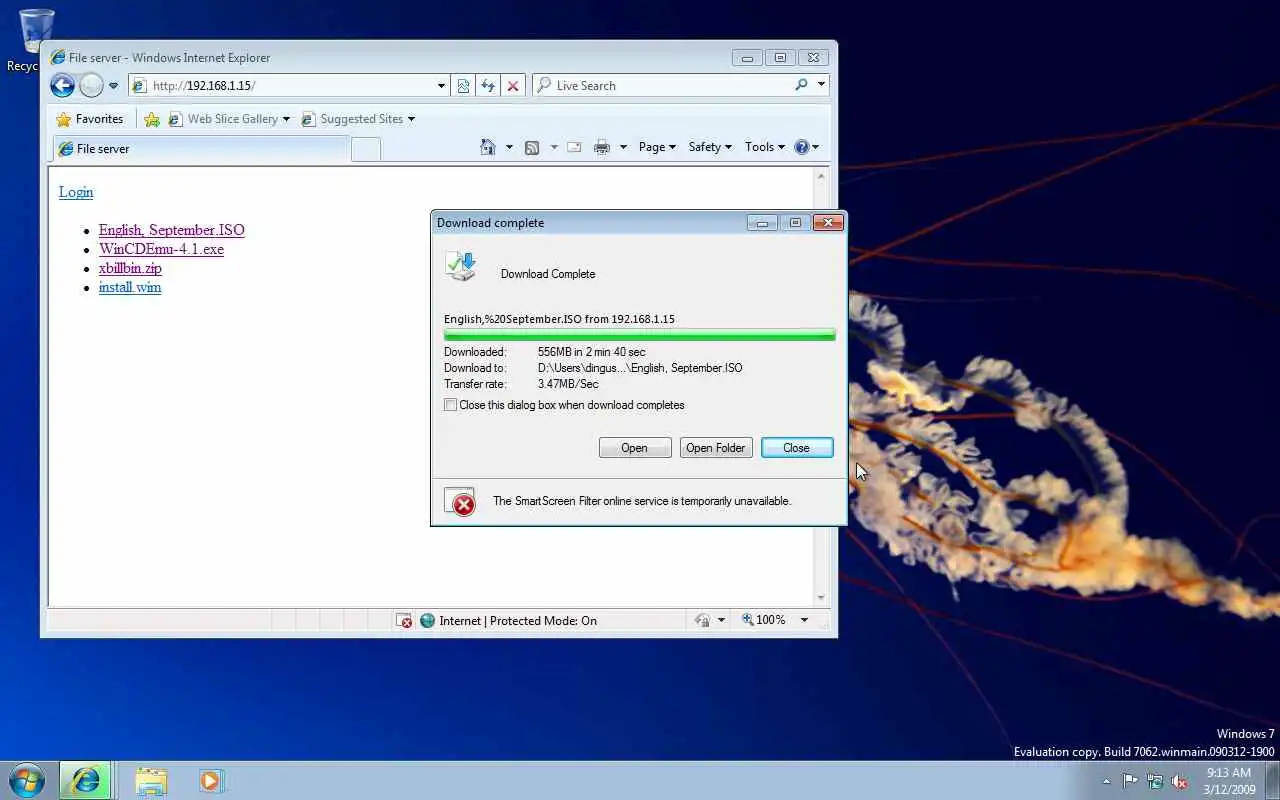Toggle the Compatibility View icon
This screenshot has width=1280, height=800.
[463, 86]
